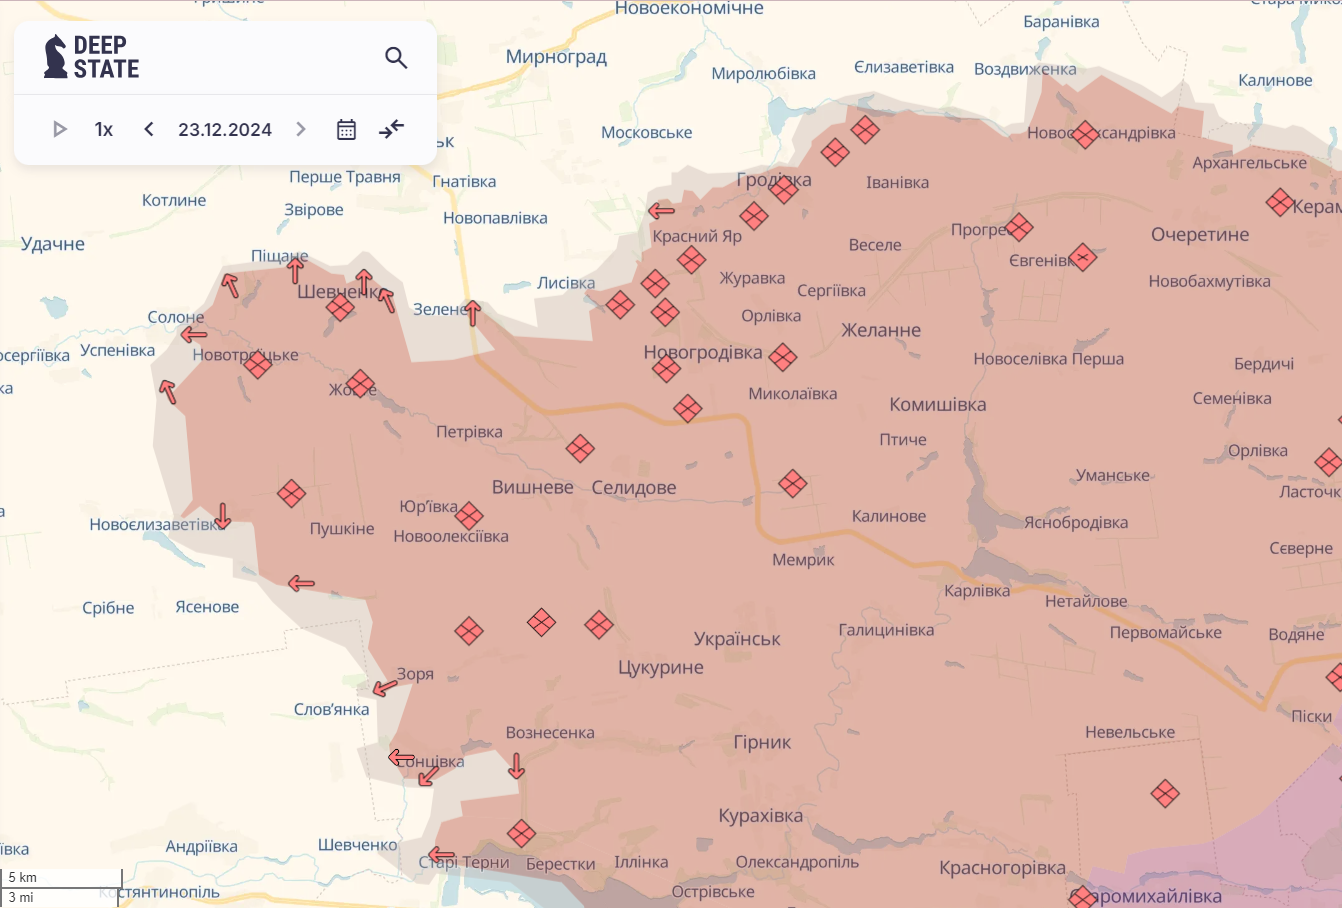Select the date 23.12.2024 field

point(225,129)
